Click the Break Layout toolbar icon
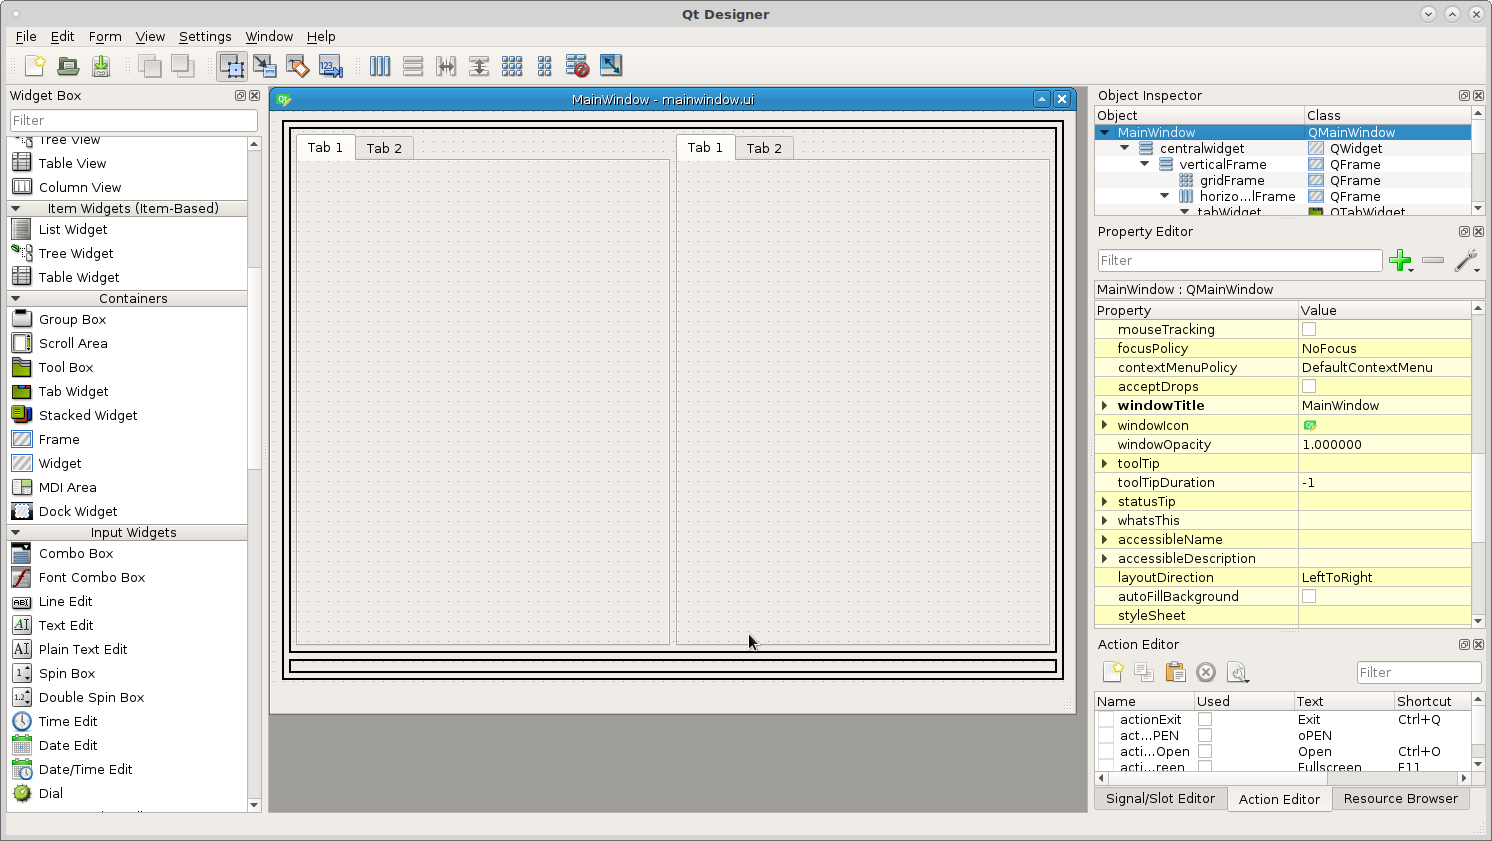 577,66
